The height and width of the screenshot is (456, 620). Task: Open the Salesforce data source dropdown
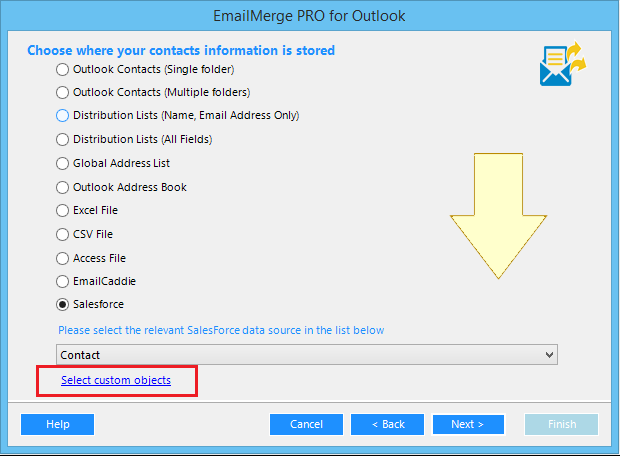(x=306, y=355)
